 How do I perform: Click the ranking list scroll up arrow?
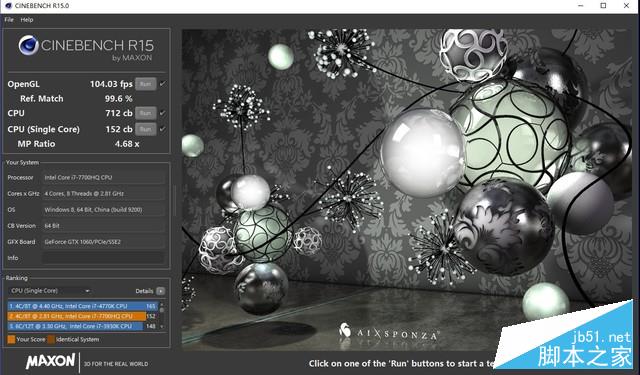pyautogui.click(x=162, y=304)
